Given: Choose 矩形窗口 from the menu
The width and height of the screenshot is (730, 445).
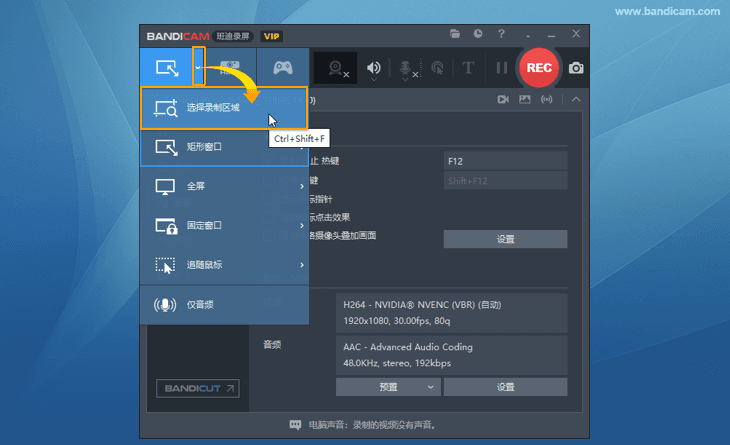Looking at the screenshot, I should (x=224, y=148).
